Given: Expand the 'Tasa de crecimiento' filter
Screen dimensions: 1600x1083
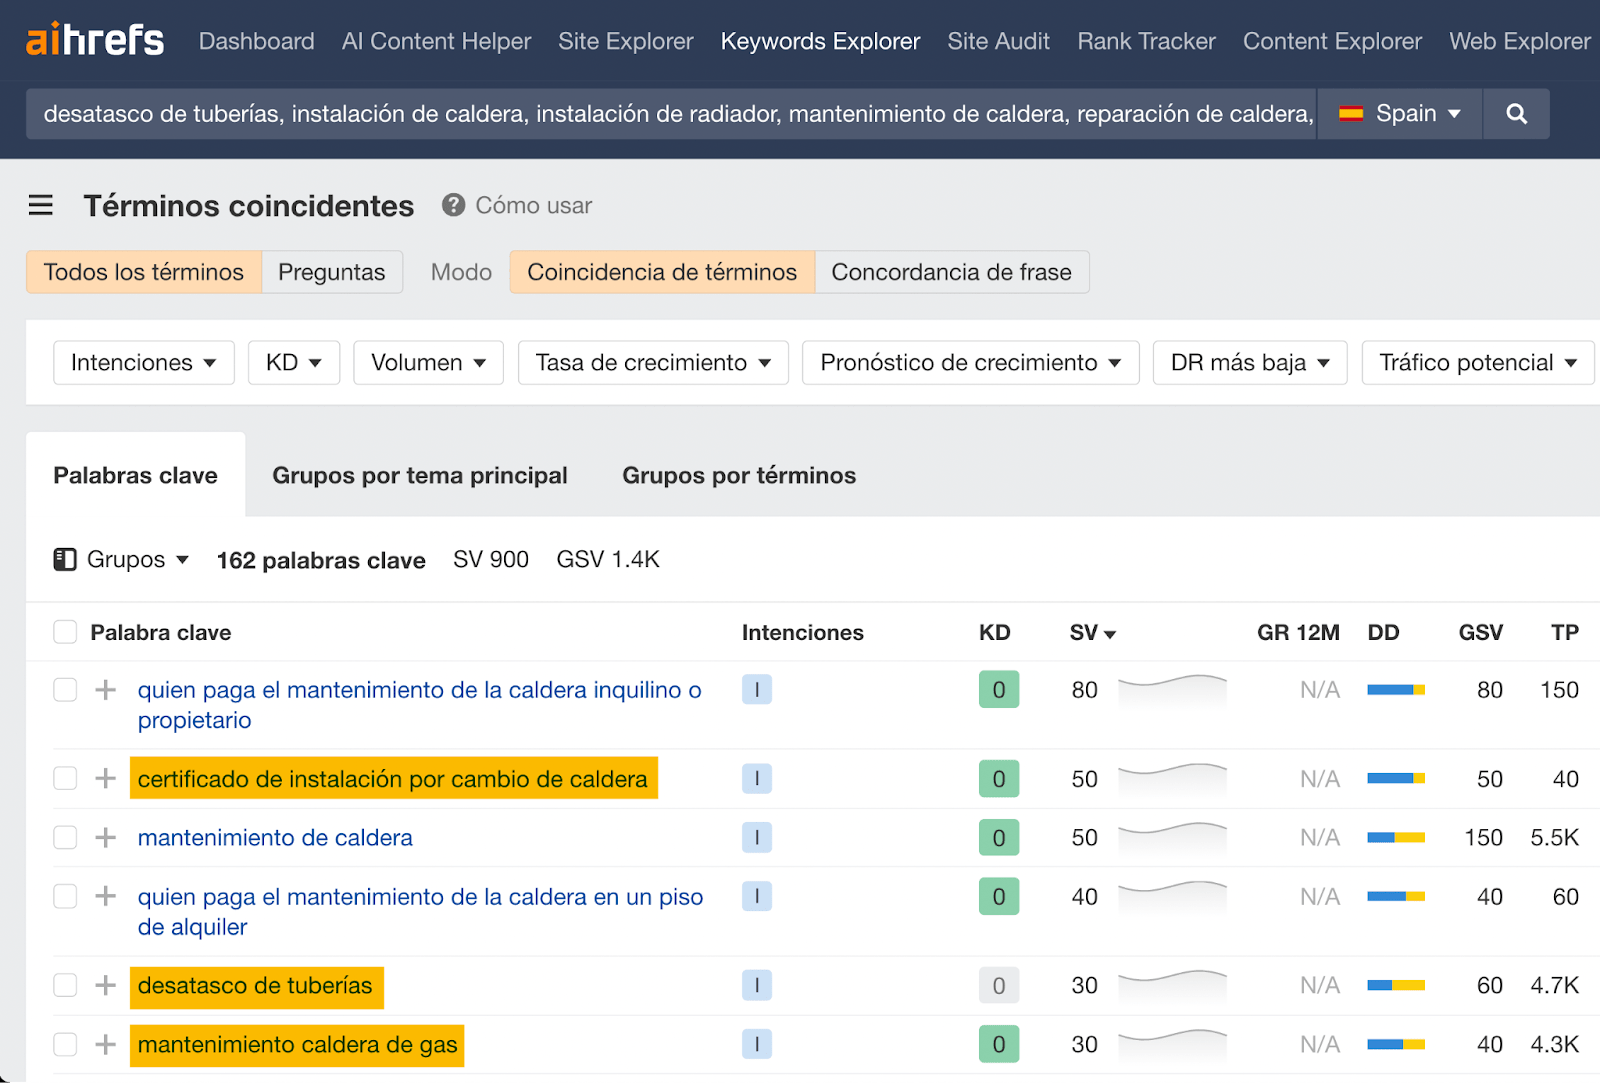Looking at the screenshot, I should point(652,362).
